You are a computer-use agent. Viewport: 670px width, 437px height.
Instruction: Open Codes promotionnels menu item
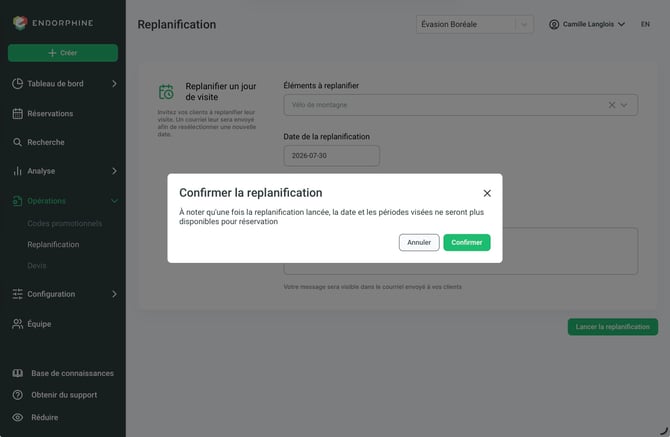pyautogui.click(x=65, y=223)
